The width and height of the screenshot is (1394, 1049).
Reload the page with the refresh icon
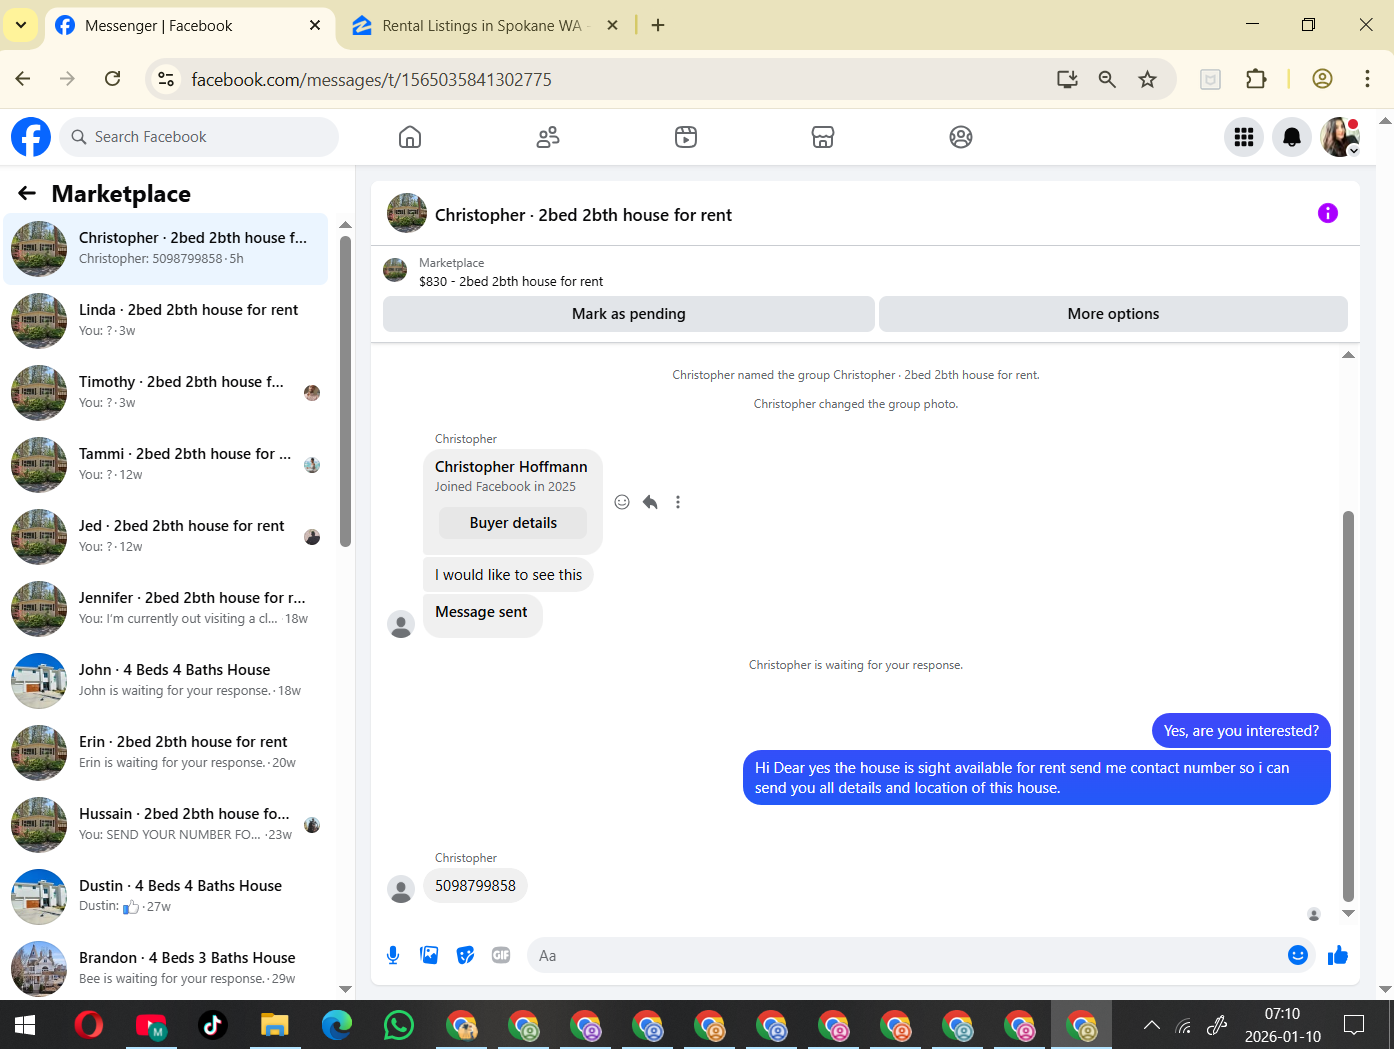tap(113, 79)
